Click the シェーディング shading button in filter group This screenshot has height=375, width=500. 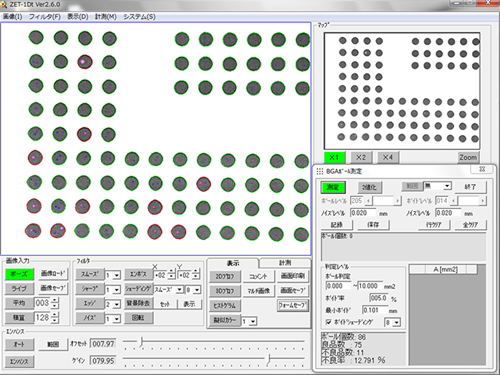pos(138,289)
